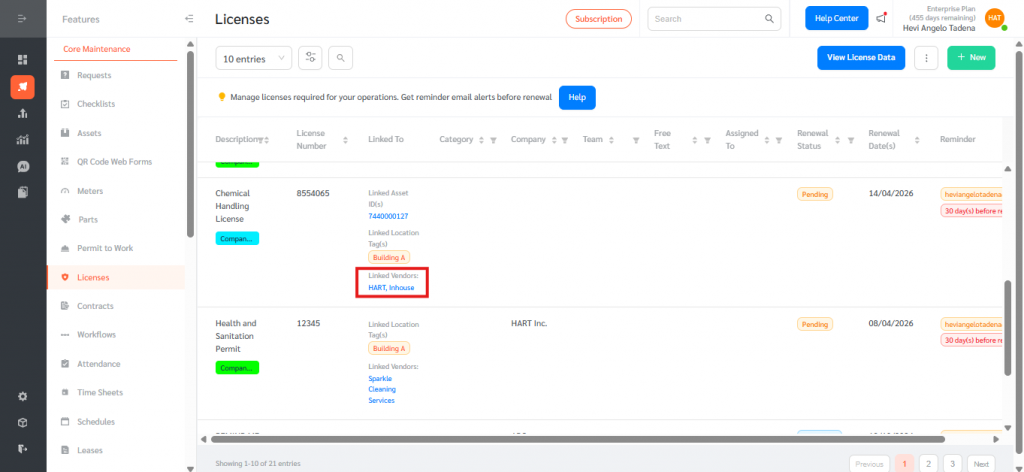The image size is (1024, 472).
Task: Open the three-dot more options menu
Action: click(927, 59)
